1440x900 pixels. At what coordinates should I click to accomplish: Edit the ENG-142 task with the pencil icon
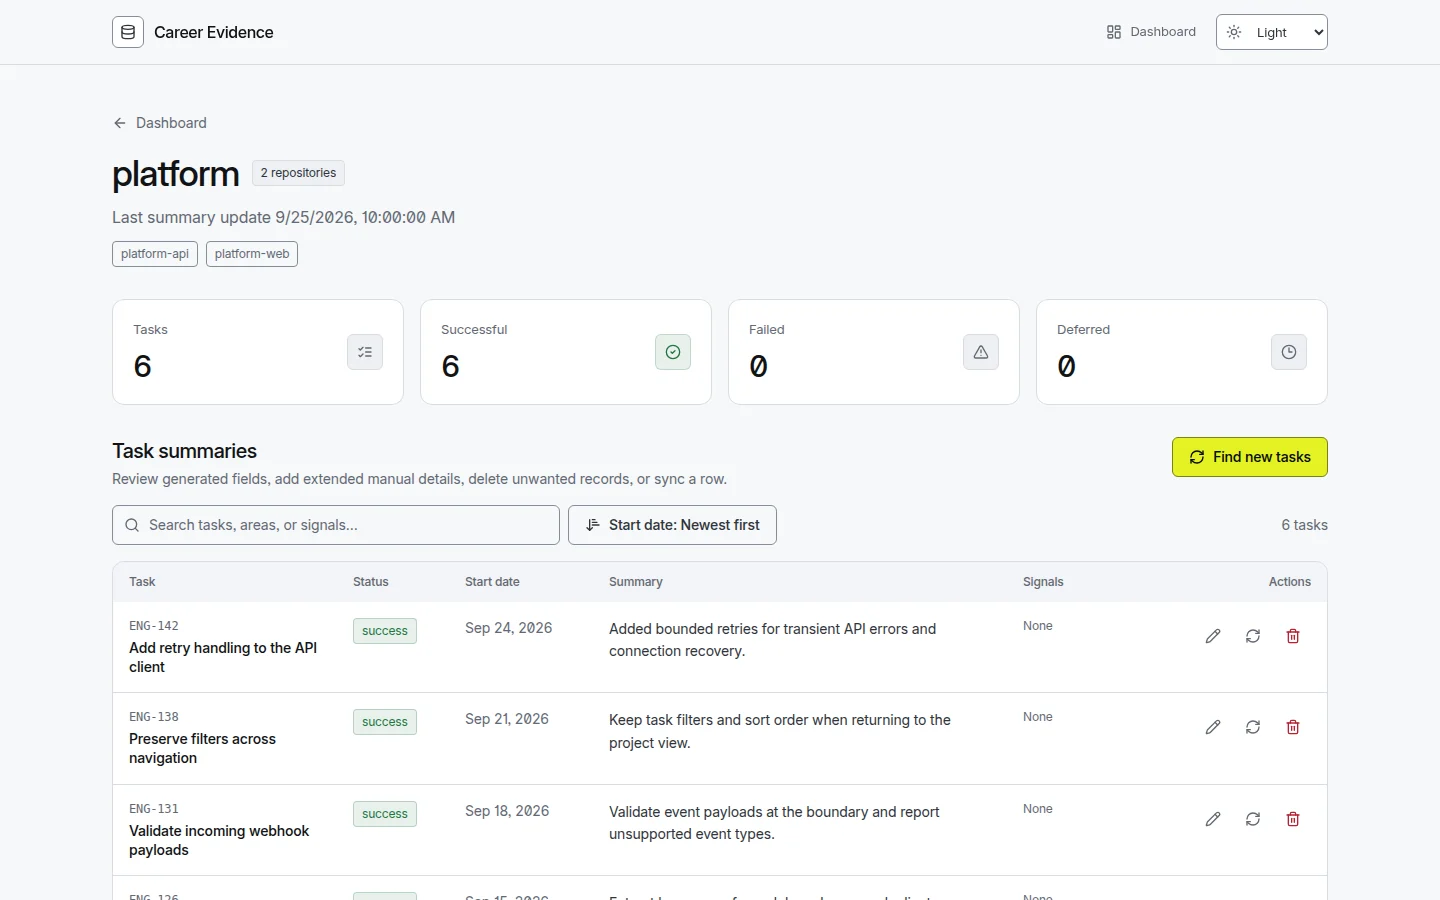tap(1213, 636)
